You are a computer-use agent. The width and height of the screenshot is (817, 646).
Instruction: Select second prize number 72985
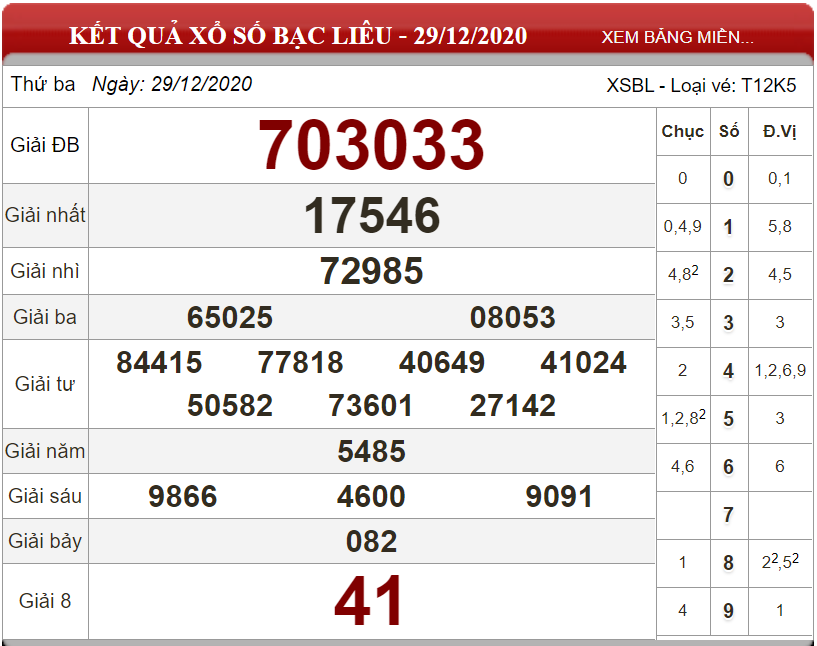(x=372, y=271)
